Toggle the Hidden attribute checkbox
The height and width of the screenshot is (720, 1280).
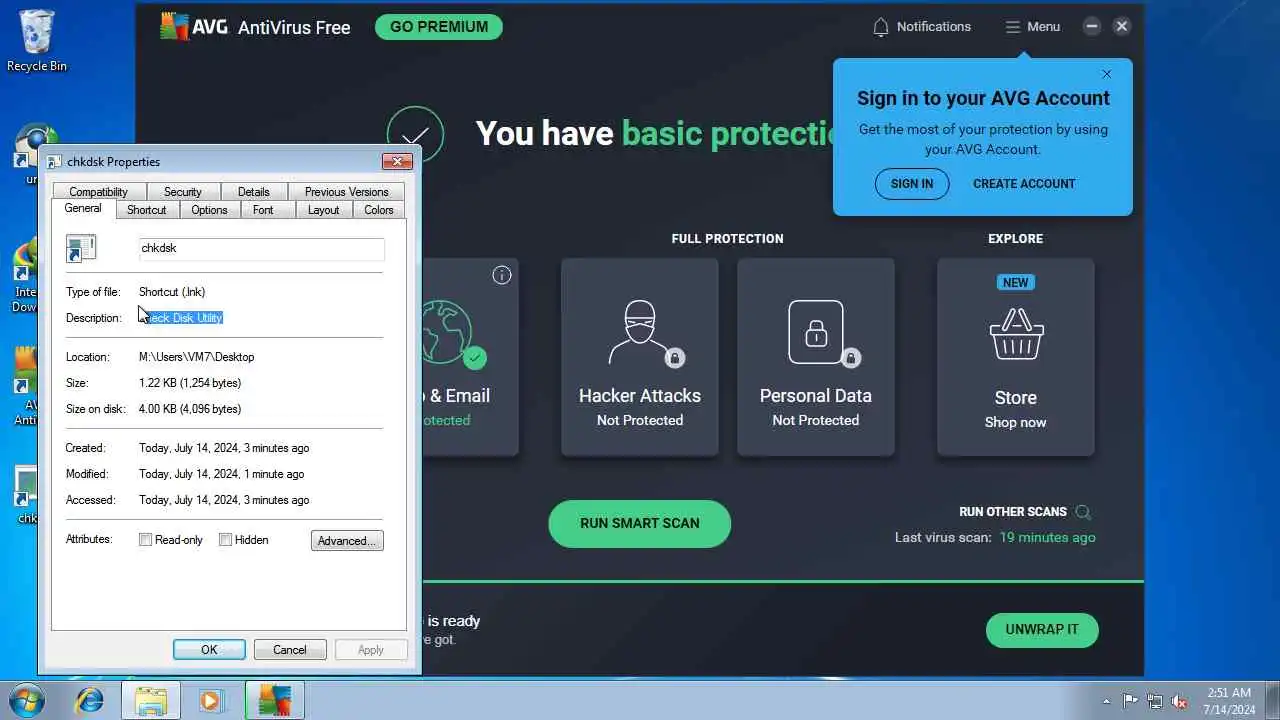pos(225,540)
